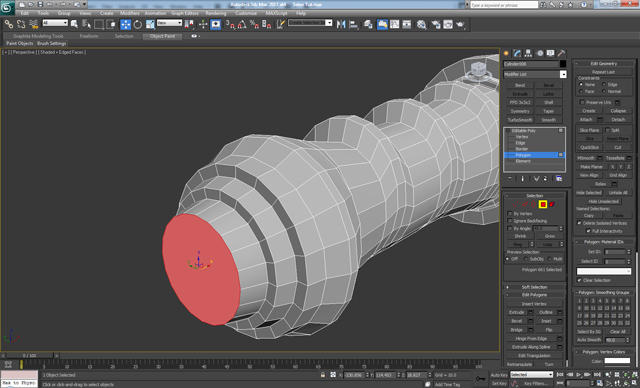Viewport: 640px width, 388px height.
Task: Click the time slider 0 / 100
Action: [29, 356]
